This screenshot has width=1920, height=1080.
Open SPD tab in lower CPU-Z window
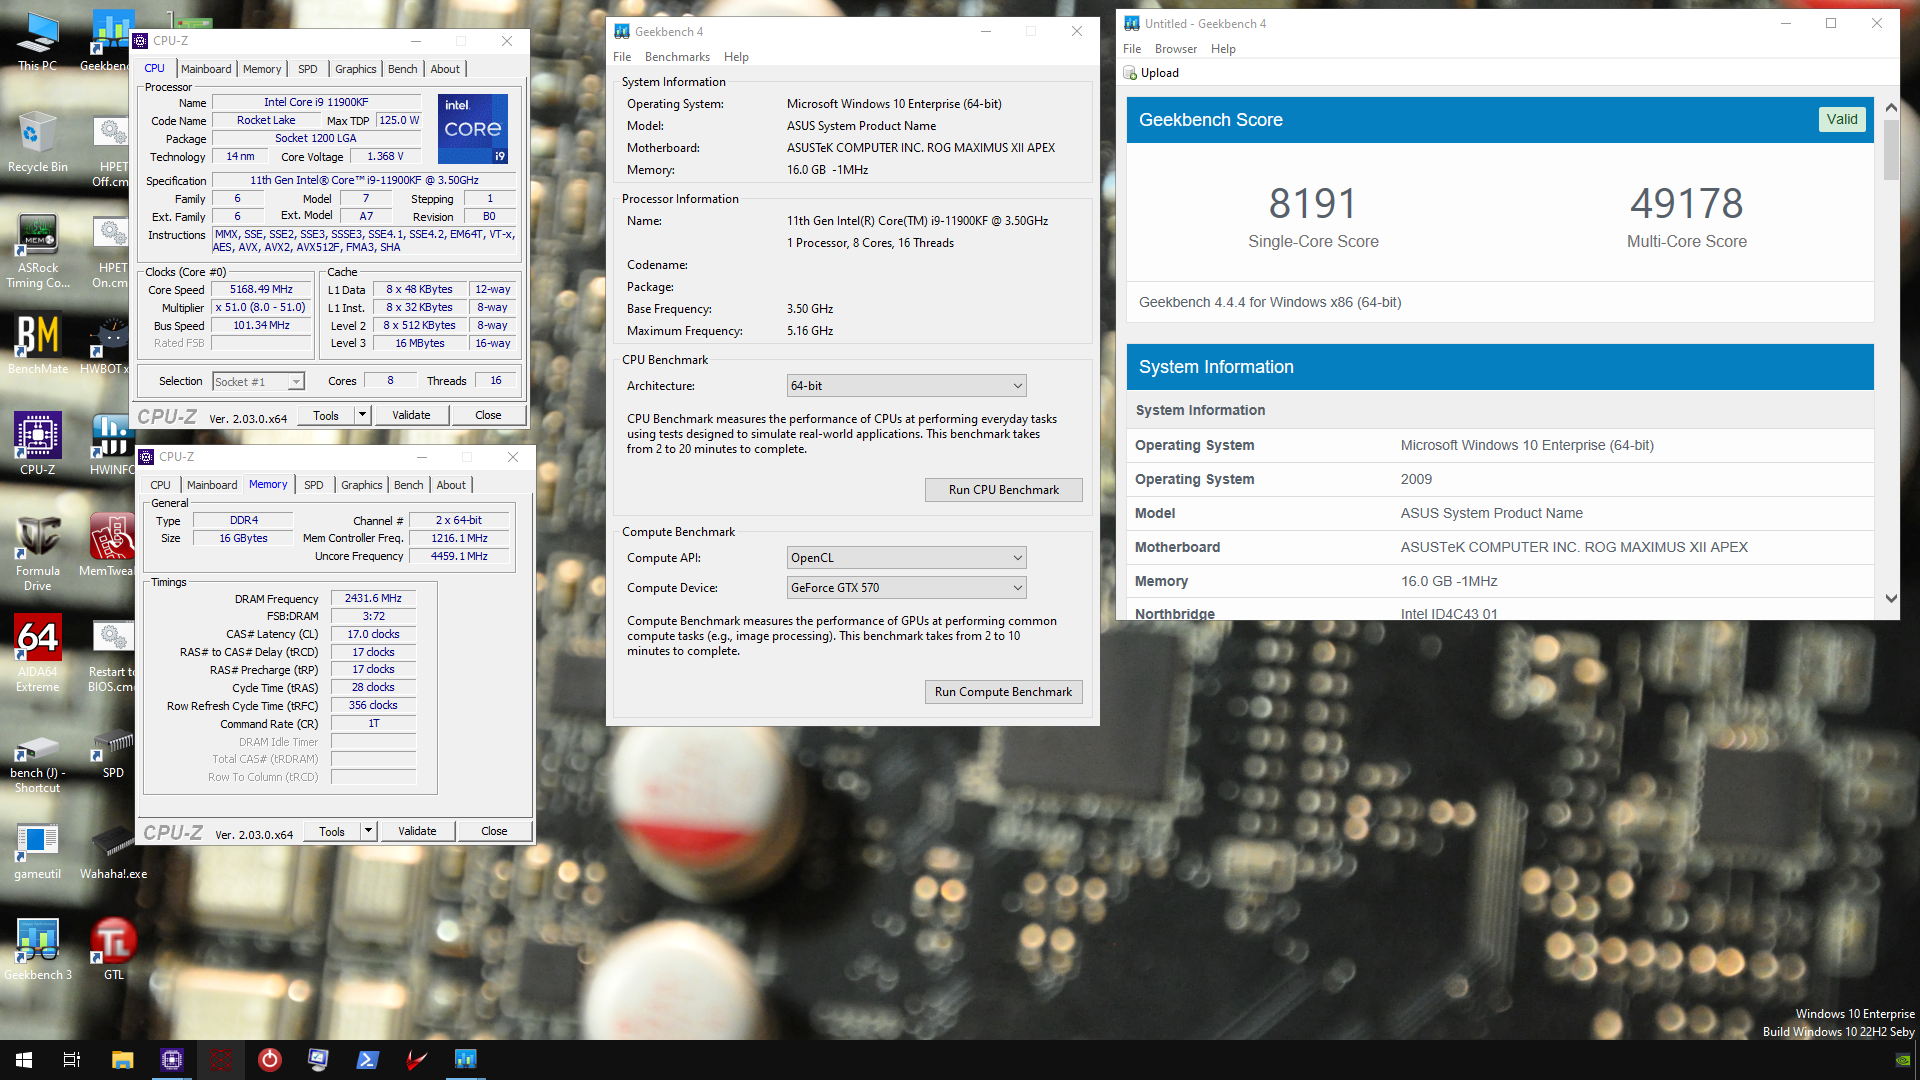[314, 485]
